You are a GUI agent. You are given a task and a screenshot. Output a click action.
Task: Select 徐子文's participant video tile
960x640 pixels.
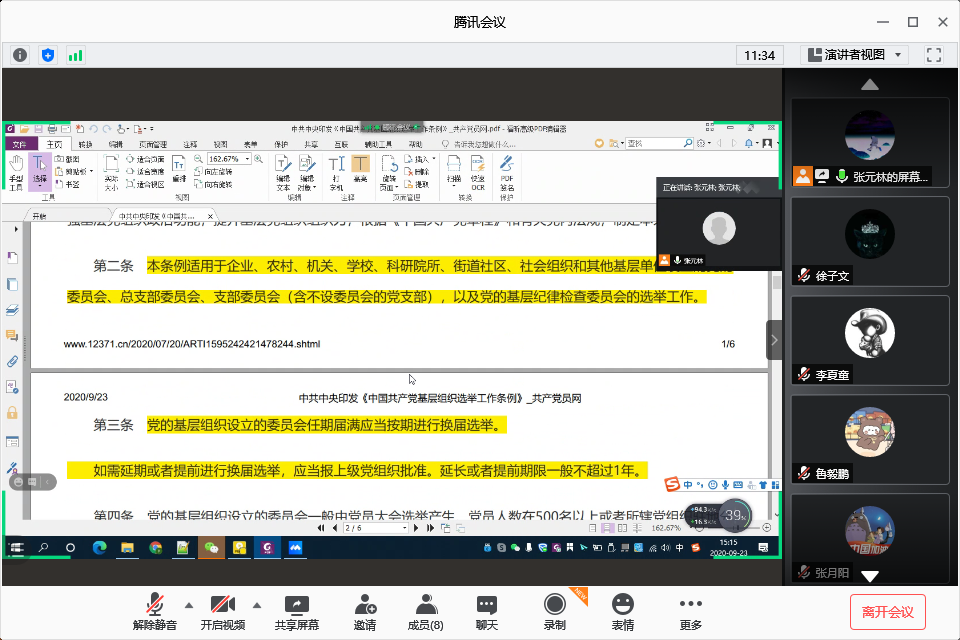(x=870, y=240)
